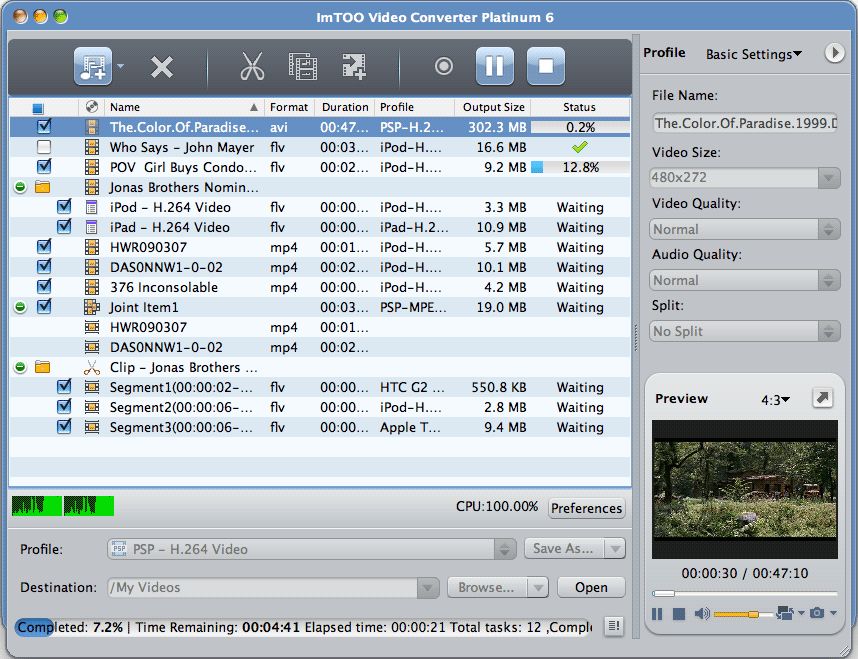
Task: Click the joint-item film icon on Joint Item1
Action: point(92,307)
